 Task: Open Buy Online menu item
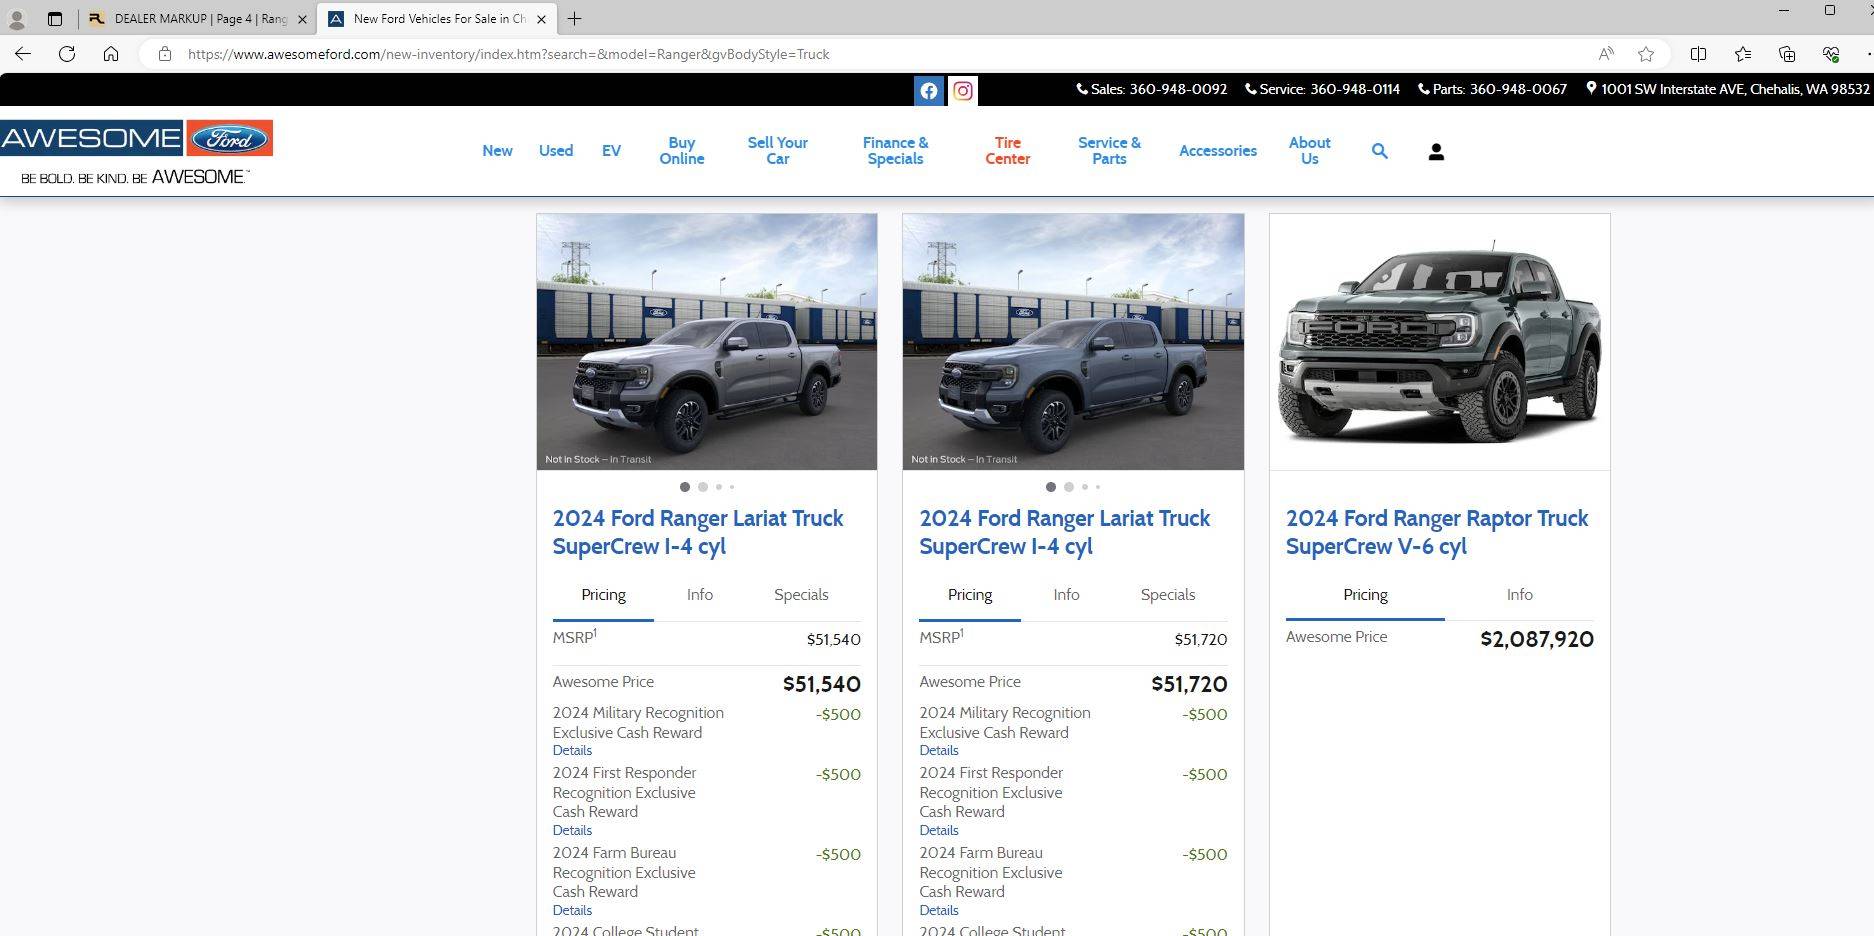point(682,151)
